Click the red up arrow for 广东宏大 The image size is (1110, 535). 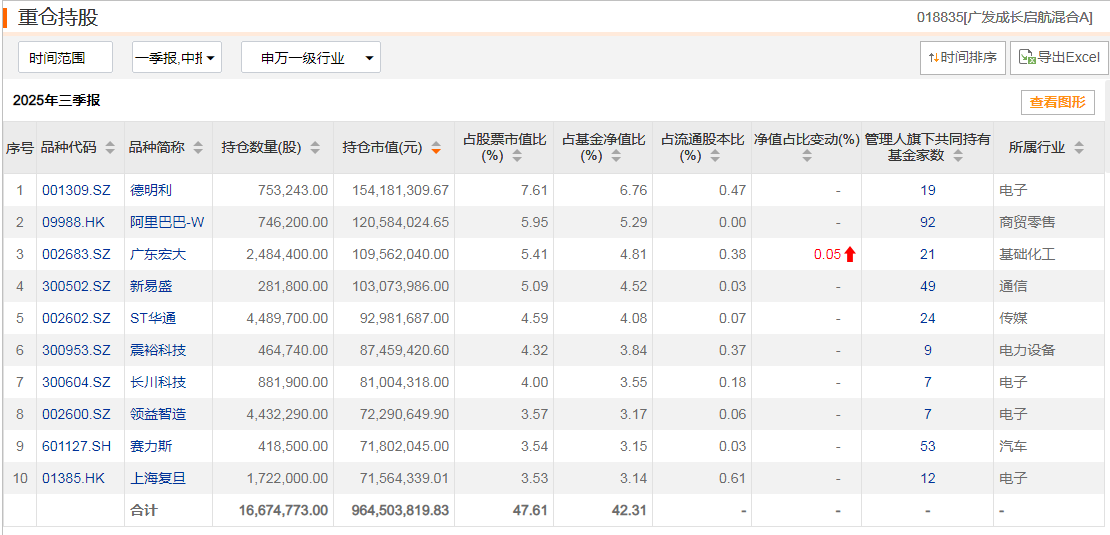pyautogui.click(x=850, y=255)
